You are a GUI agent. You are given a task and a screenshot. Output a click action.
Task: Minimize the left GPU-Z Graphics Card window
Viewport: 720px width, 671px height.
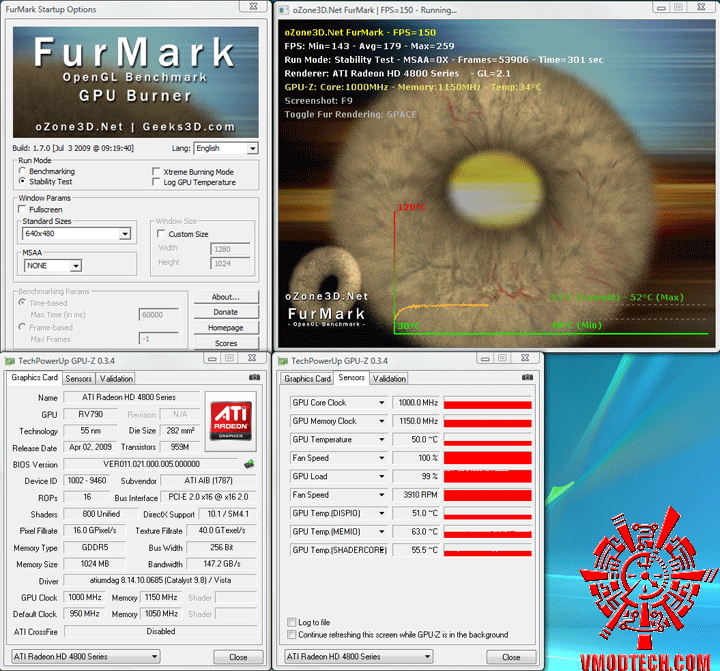(x=212, y=358)
